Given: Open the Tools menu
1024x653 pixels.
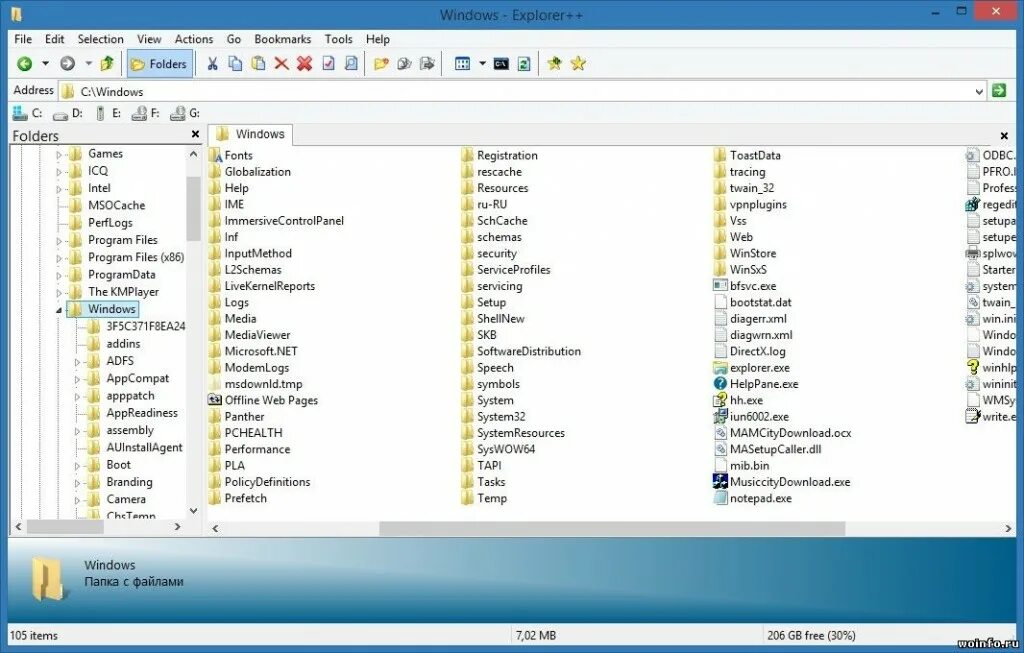Looking at the screenshot, I should (338, 39).
